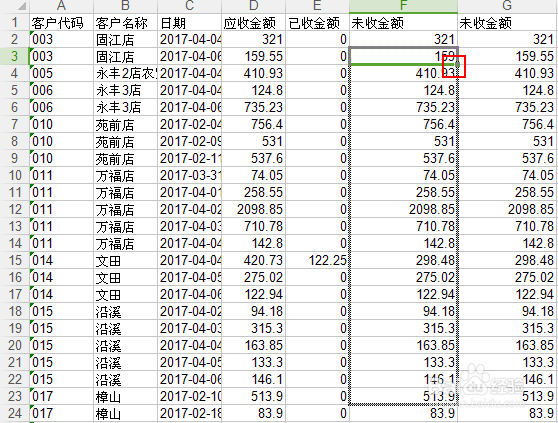This screenshot has height=423, width=558.
Task: Select 298.48 in column F
Action: (x=403, y=260)
